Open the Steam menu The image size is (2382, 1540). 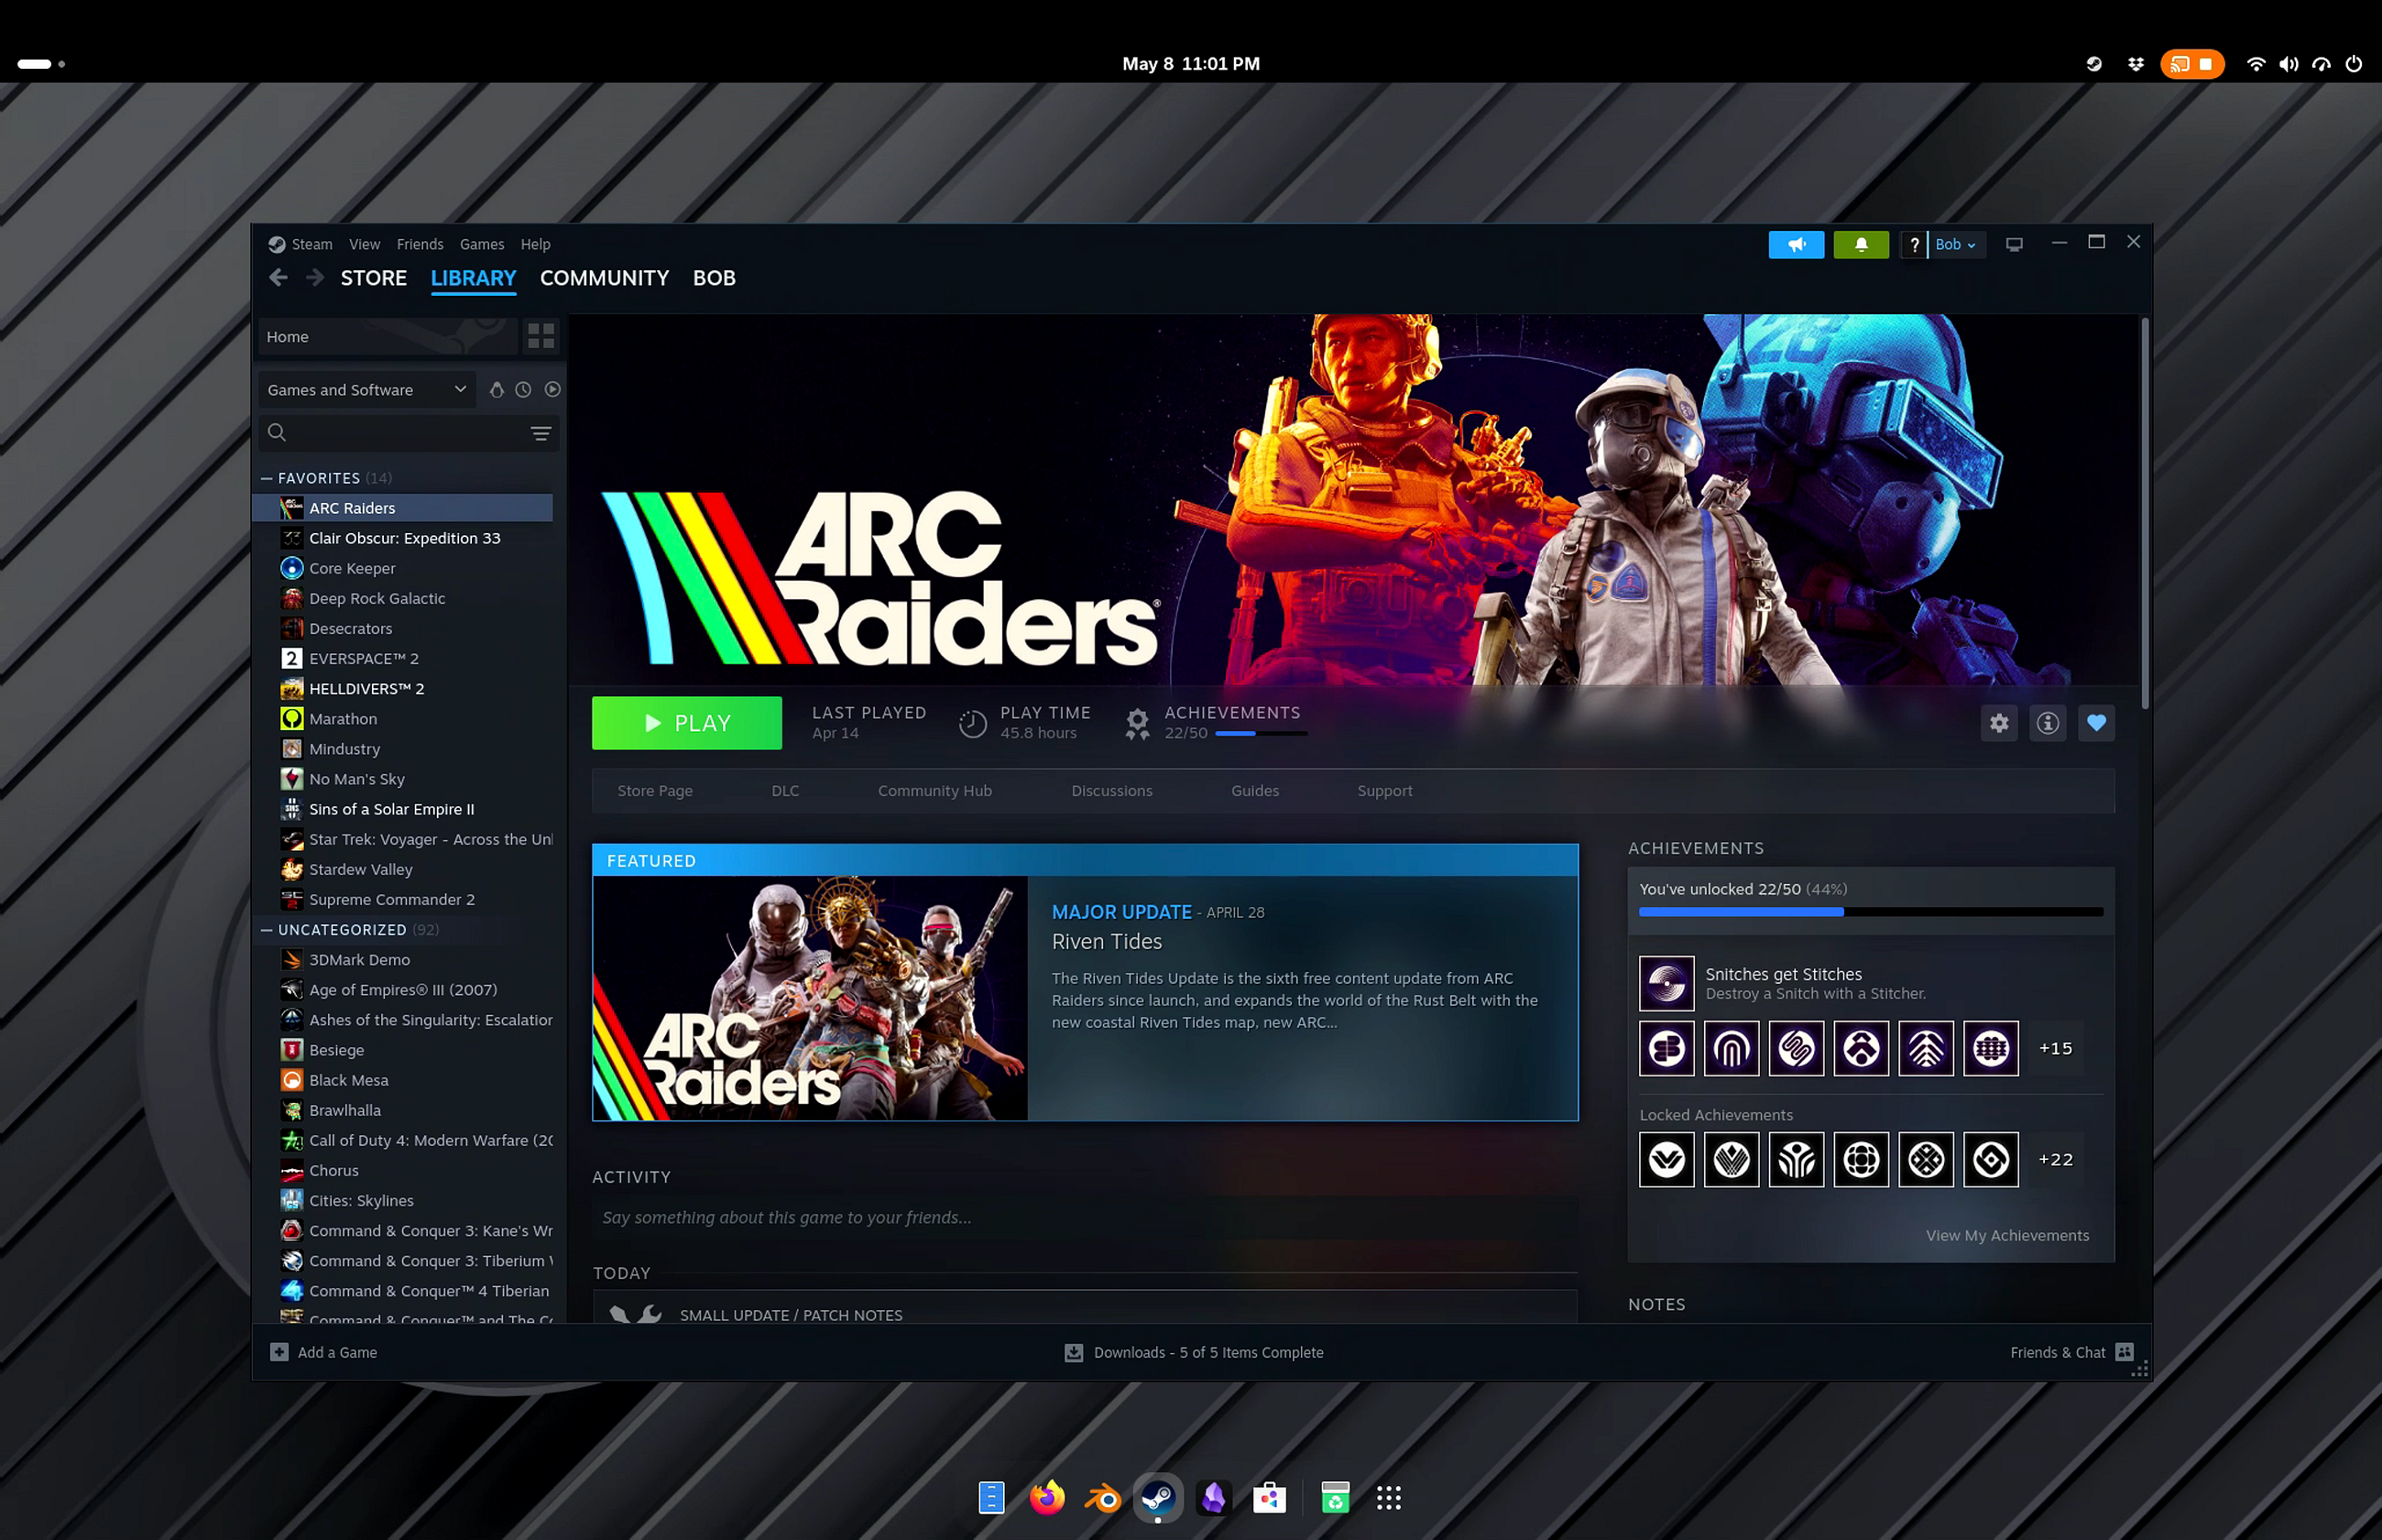311,244
